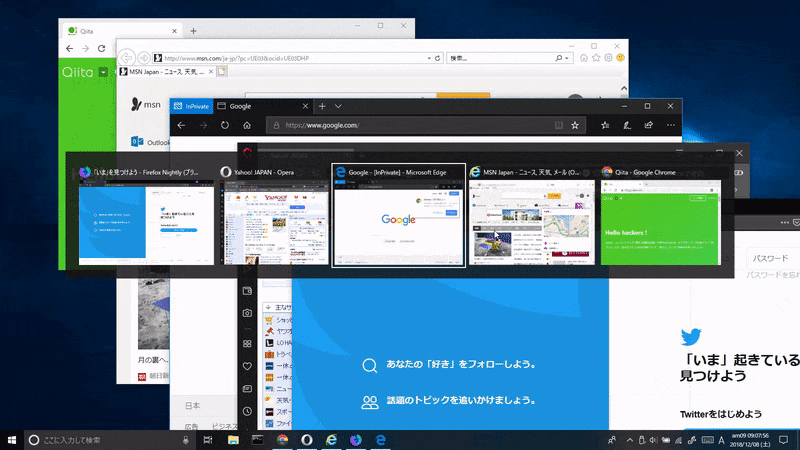Image resolution: width=800 pixels, height=450 pixels.
Task: Add Google page to Edge favorites star
Action: pos(575,125)
